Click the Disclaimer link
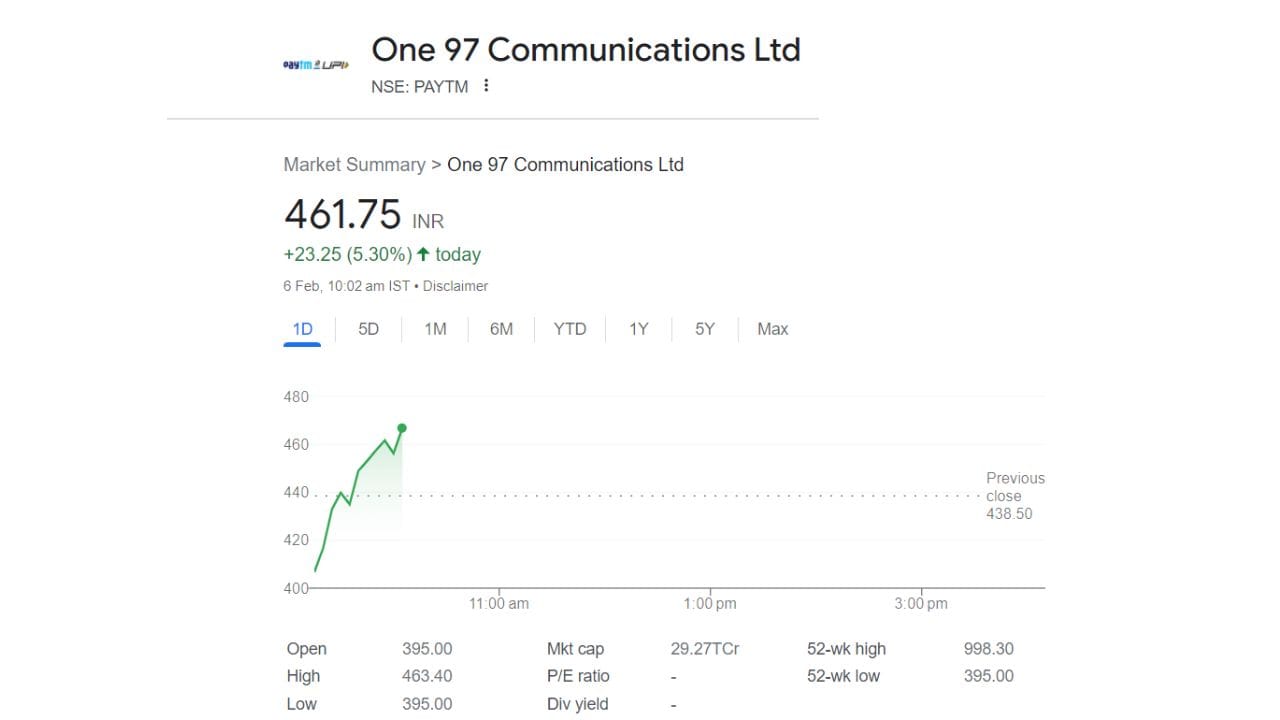 pyautogui.click(x=456, y=286)
